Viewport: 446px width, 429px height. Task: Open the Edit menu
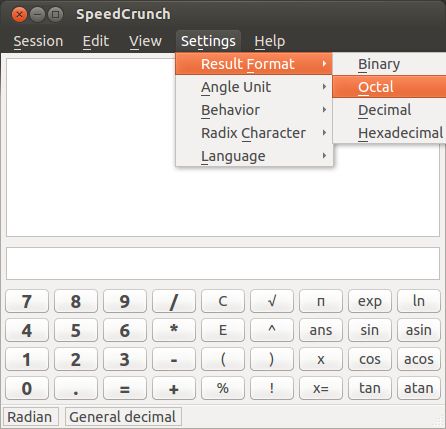coord(96,41)
